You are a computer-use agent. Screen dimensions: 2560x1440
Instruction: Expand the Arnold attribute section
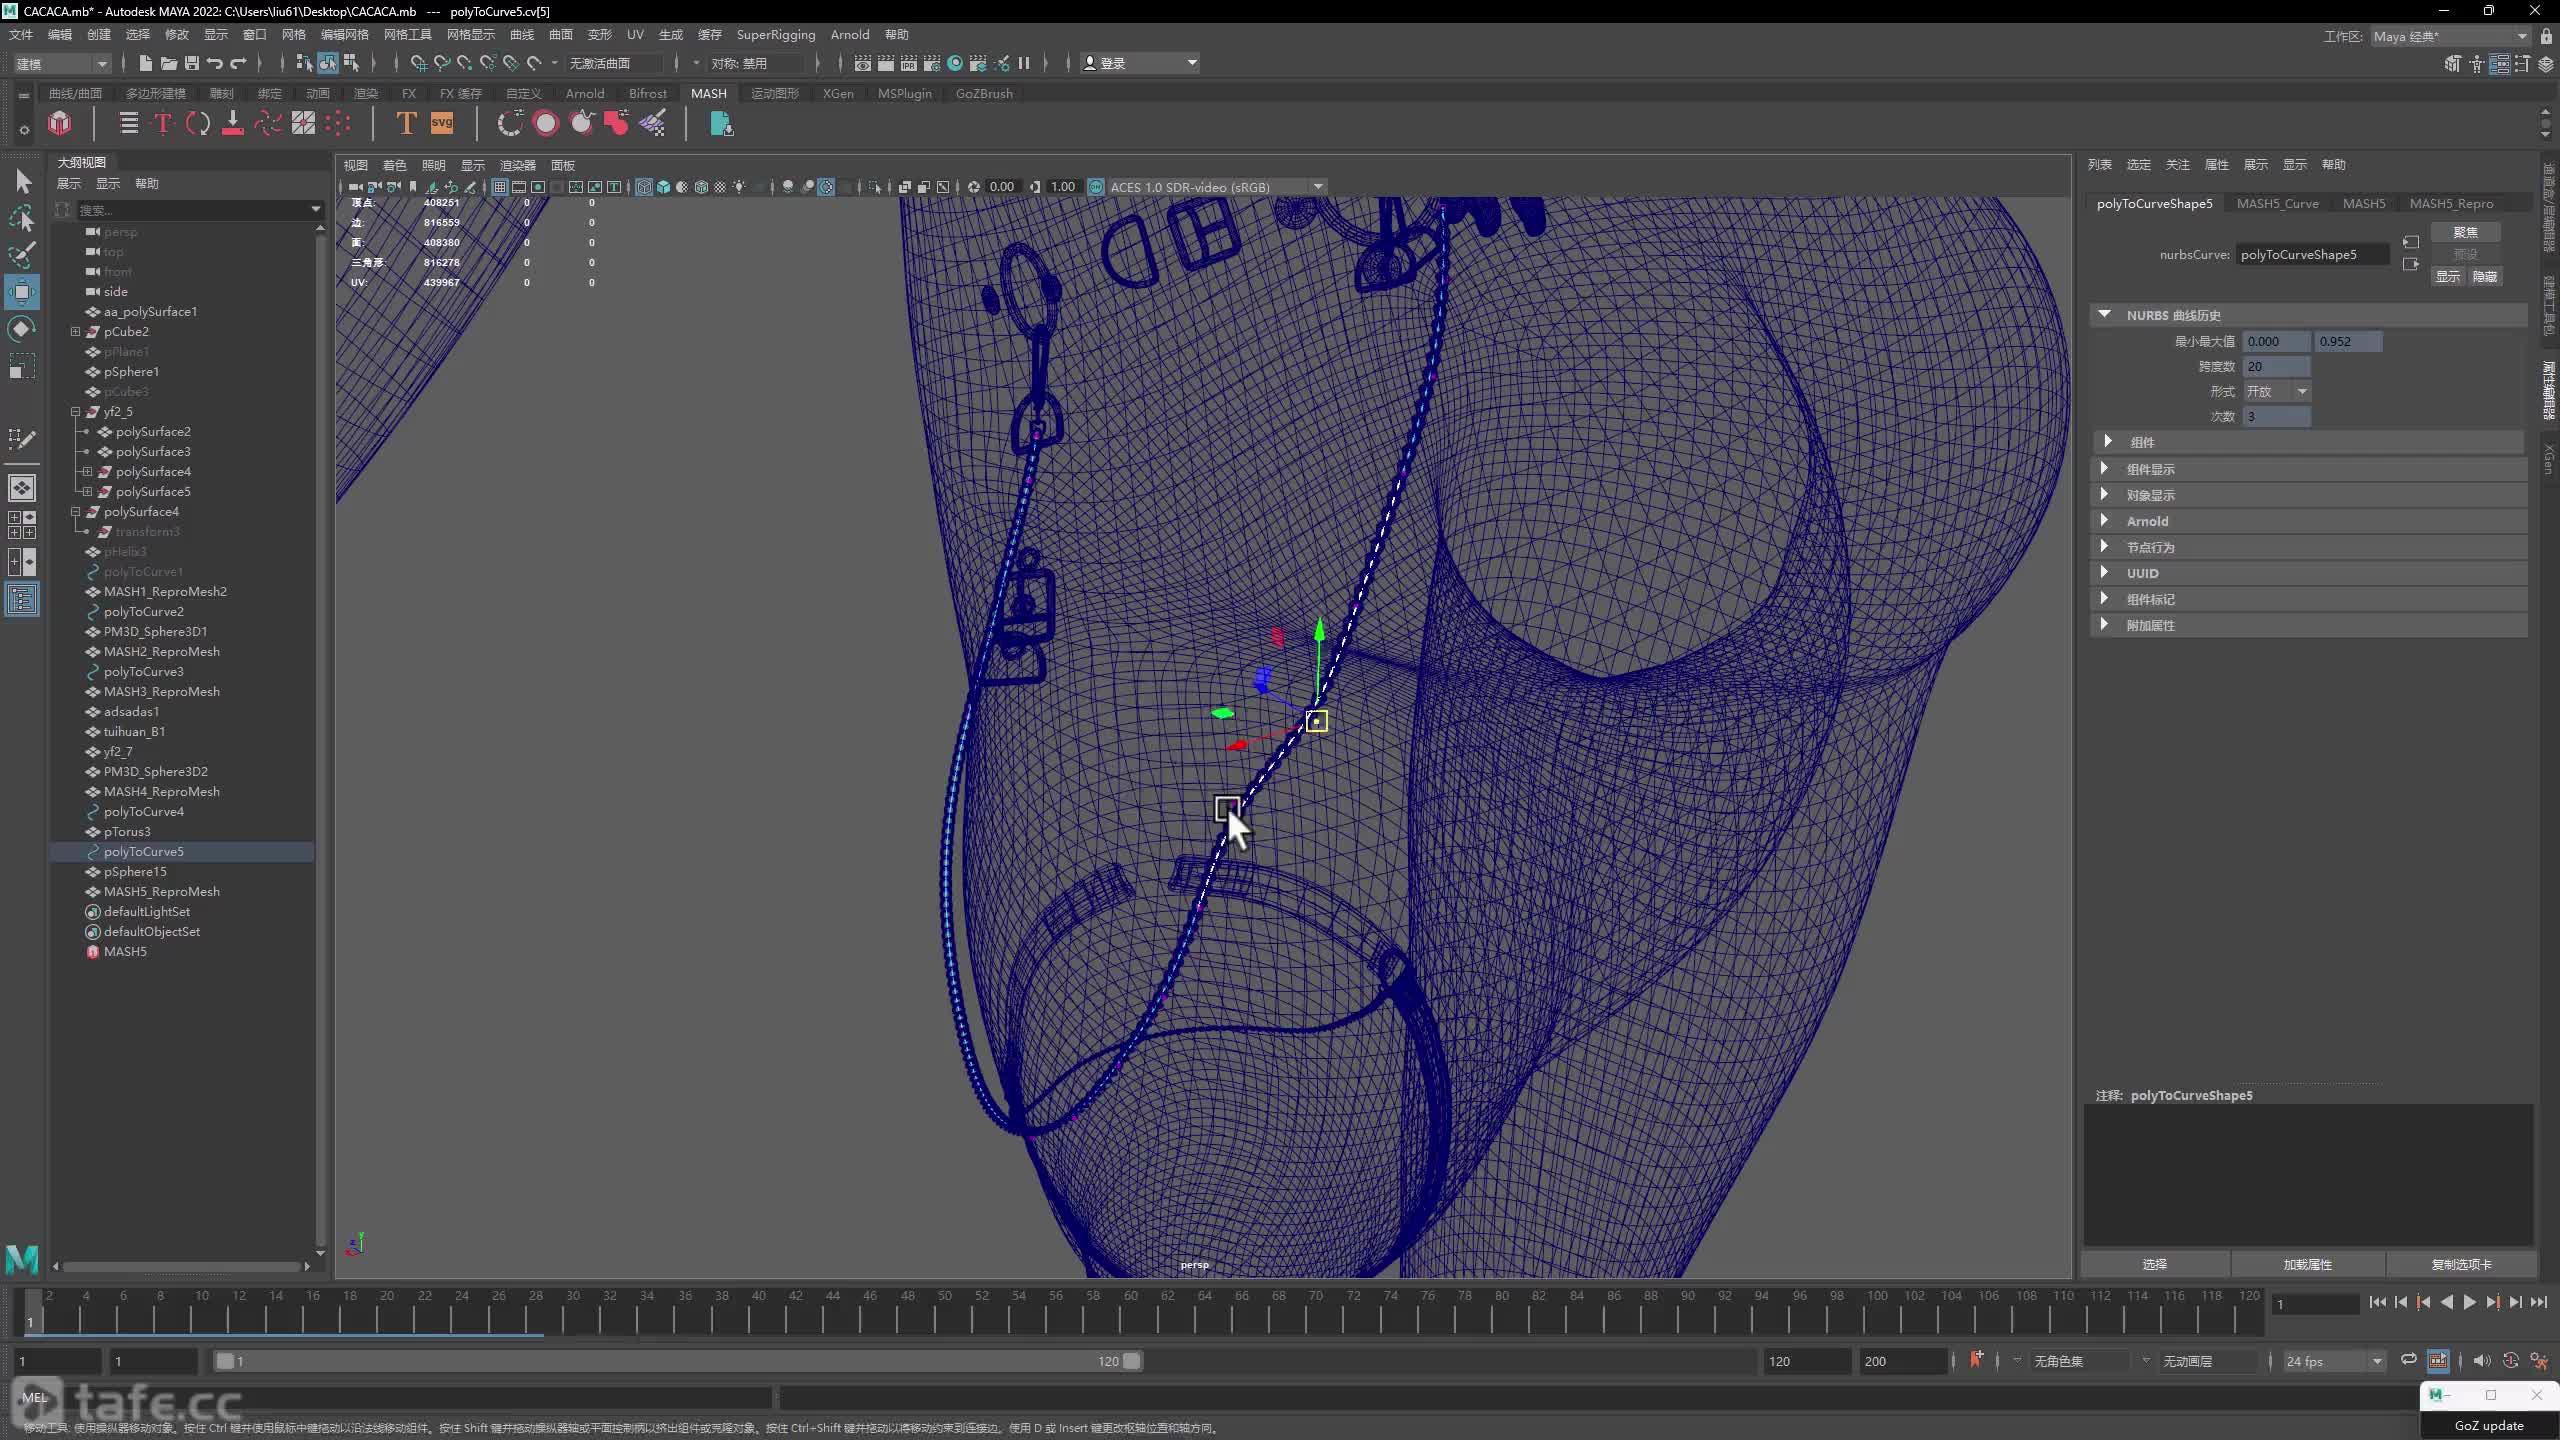[2104, 520]
